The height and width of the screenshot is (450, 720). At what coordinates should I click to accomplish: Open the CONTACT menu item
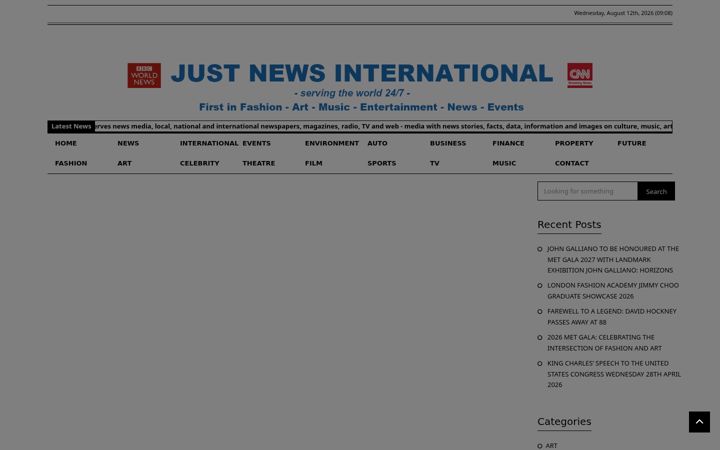coord(571,163)
